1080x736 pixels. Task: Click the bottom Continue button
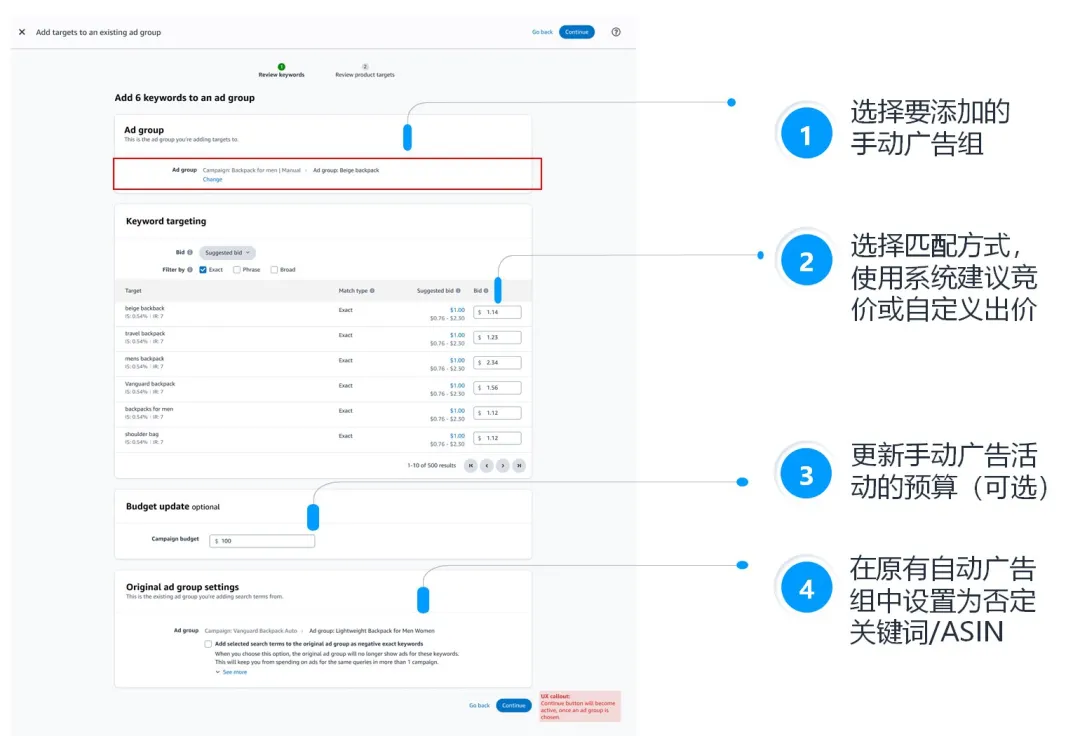coord(513,705)
